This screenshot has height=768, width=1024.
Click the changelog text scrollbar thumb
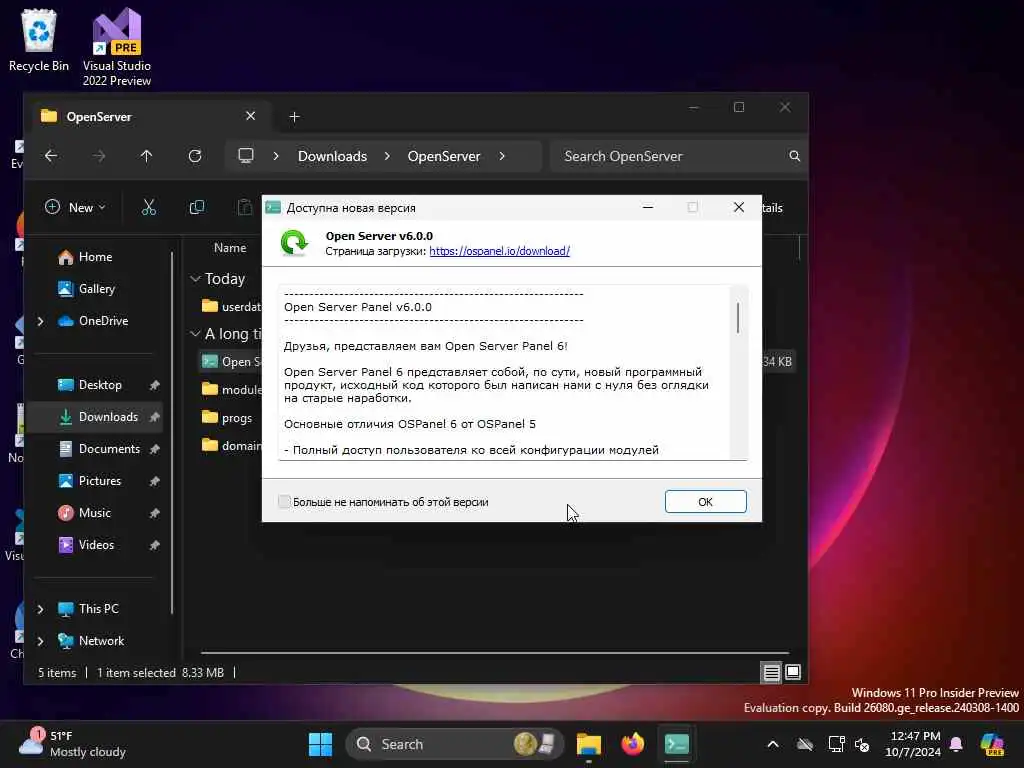pyautogui.click(x=738, y=317)
